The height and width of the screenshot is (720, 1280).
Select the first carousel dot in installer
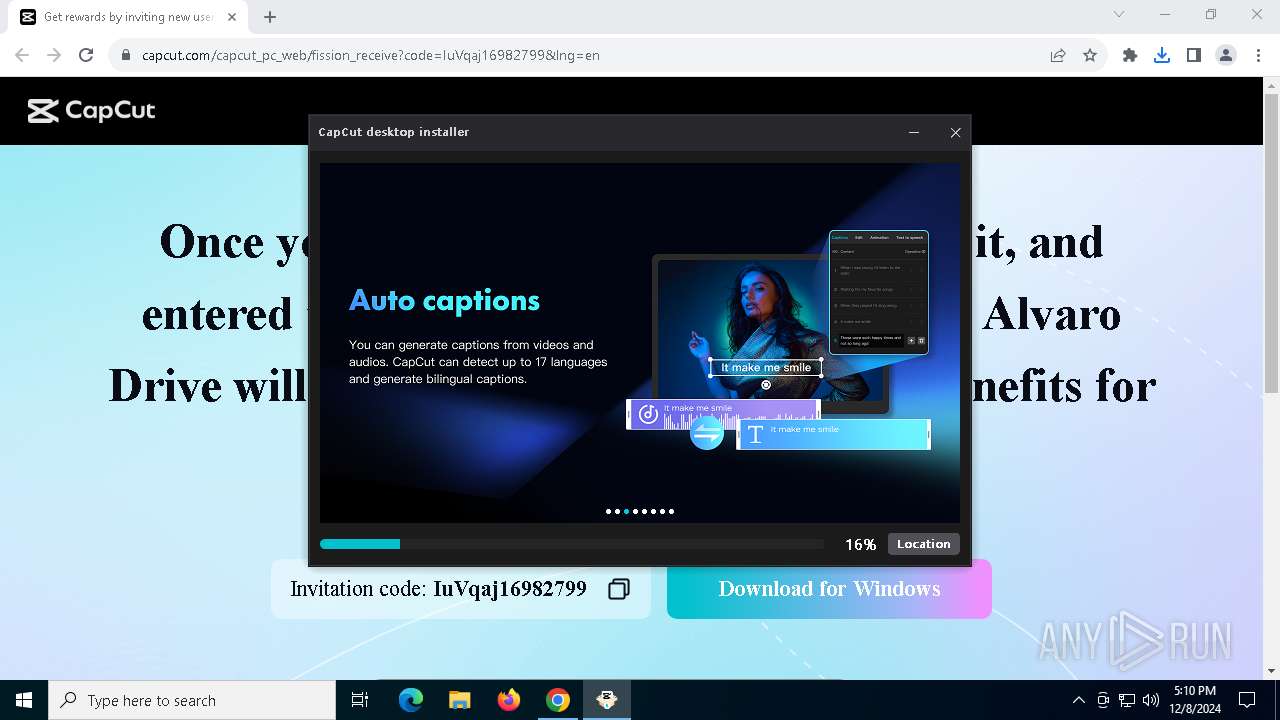pos(608,511)
